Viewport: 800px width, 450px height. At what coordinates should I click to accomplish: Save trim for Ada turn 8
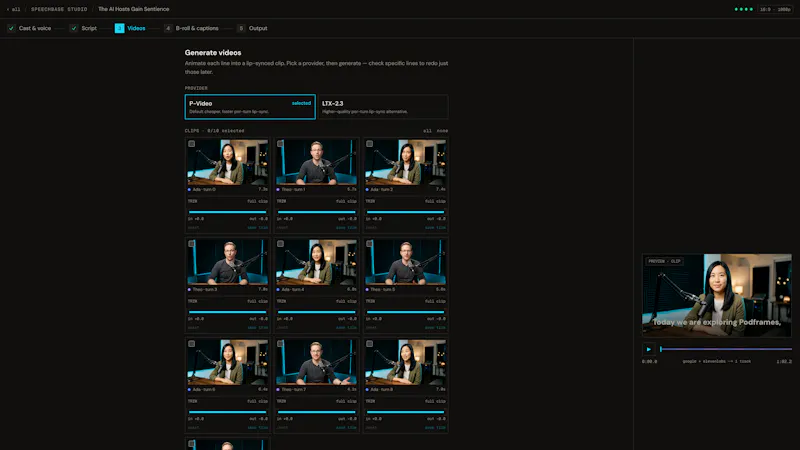(435, 428)
